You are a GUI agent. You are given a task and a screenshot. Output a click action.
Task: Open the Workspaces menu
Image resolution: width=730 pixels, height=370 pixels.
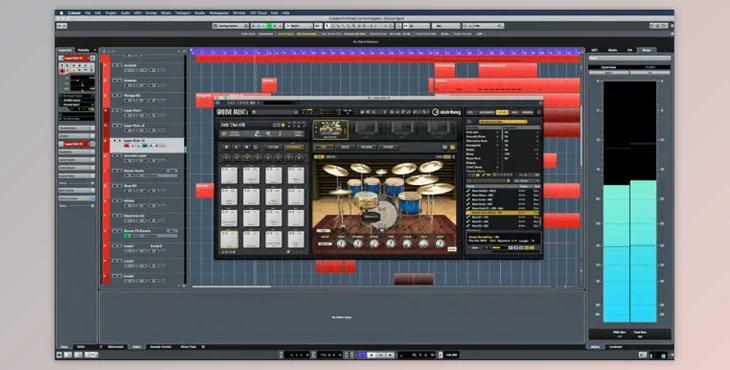219,13
